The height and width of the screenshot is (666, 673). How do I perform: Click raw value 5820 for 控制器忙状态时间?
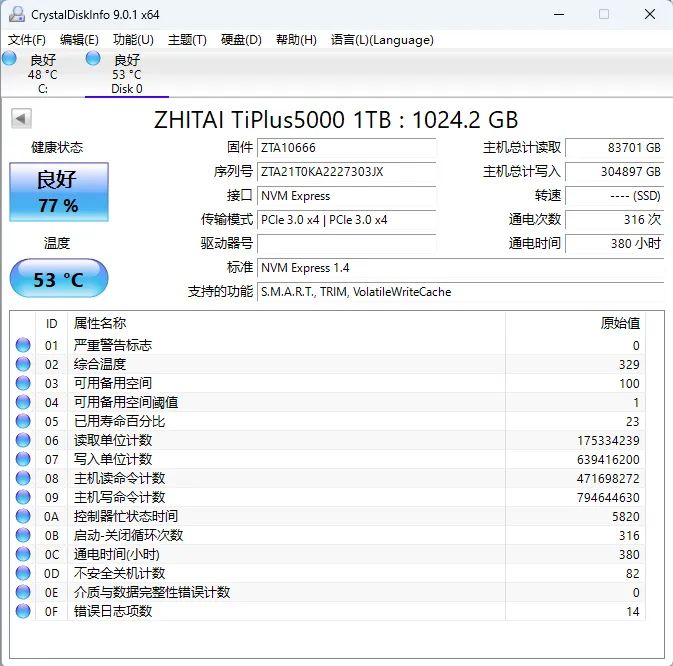(x=626, y=517)
